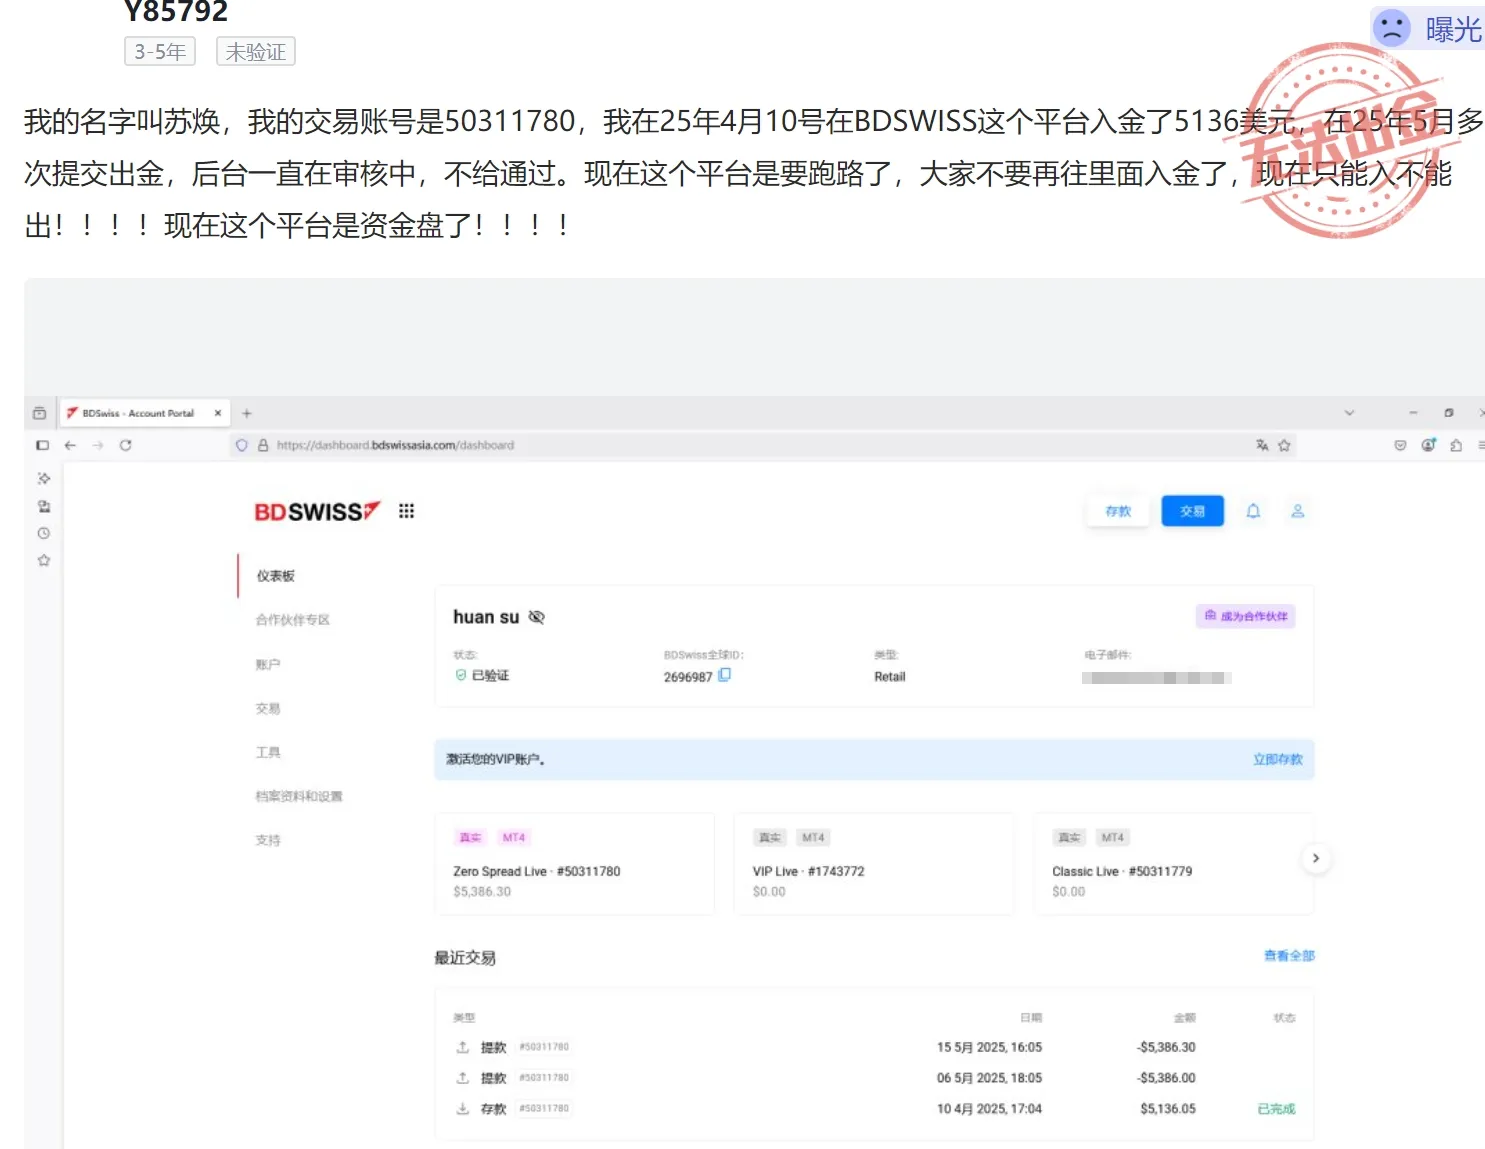Screen dimensions: 1485x1149
Task: Open 账户 in the side menu
Action: pyautogui.click(x=268, y=664)
